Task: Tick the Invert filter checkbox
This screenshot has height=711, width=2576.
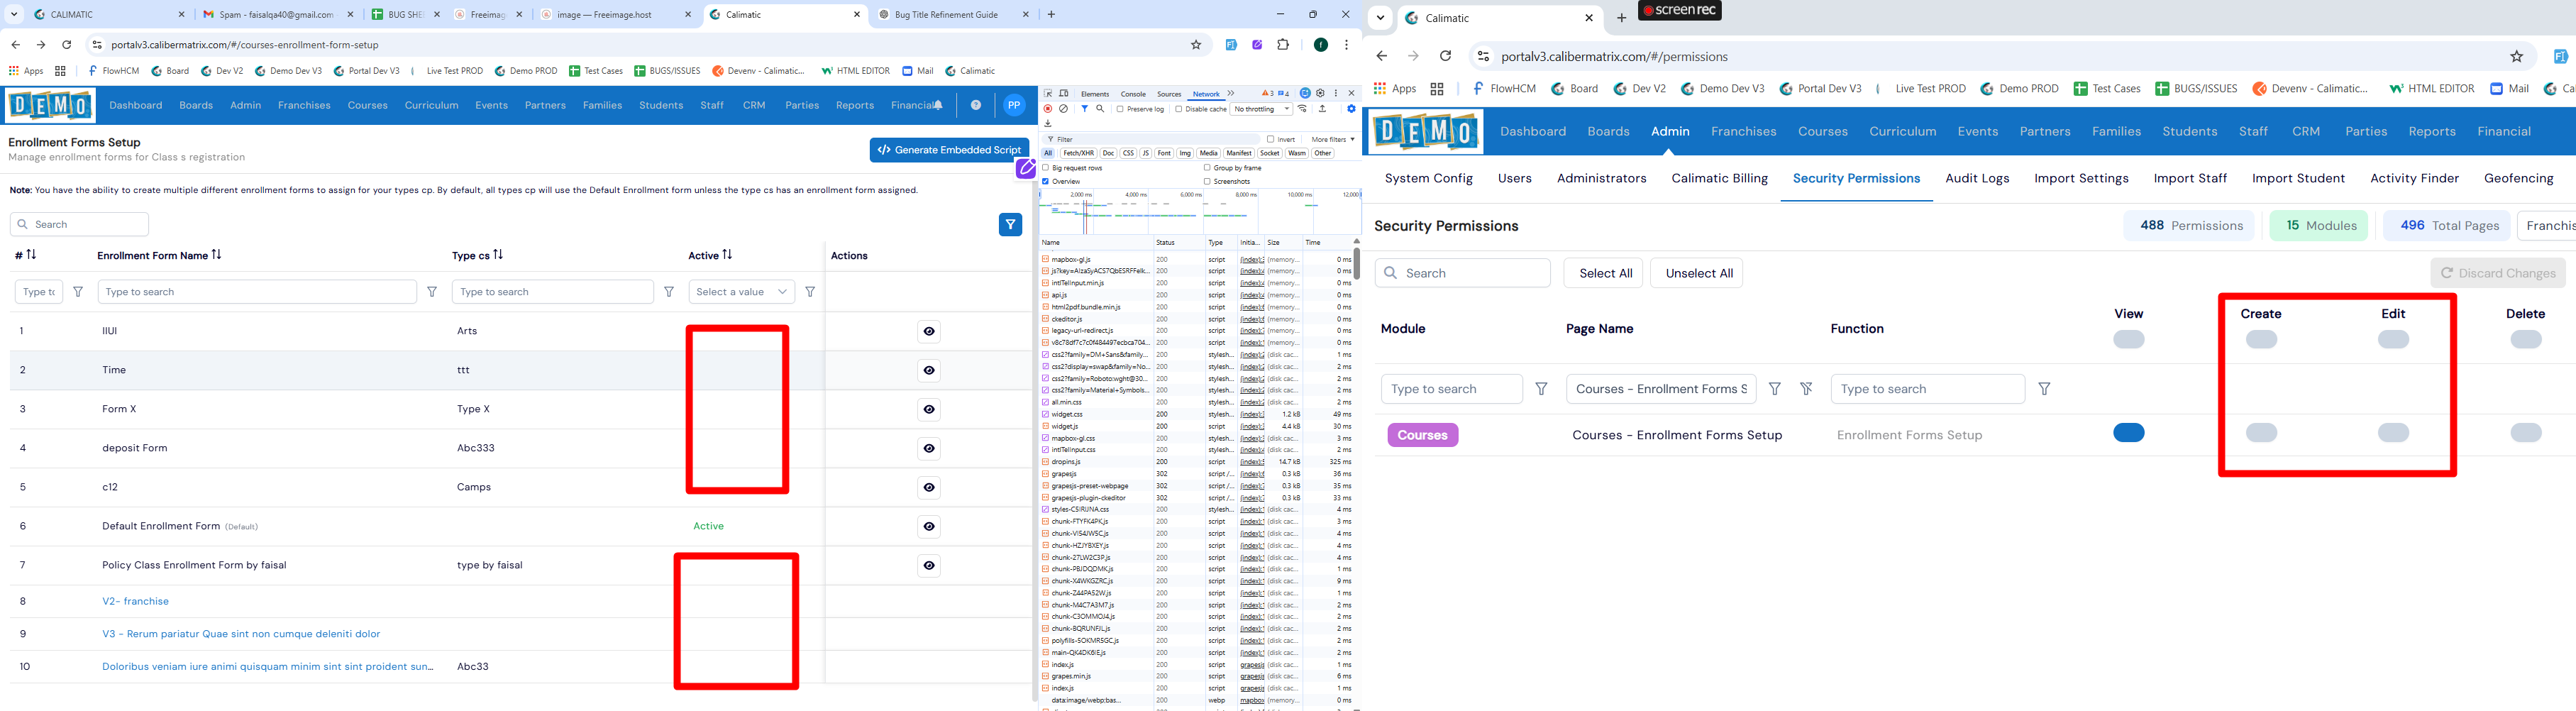Action: point(1270,139)
